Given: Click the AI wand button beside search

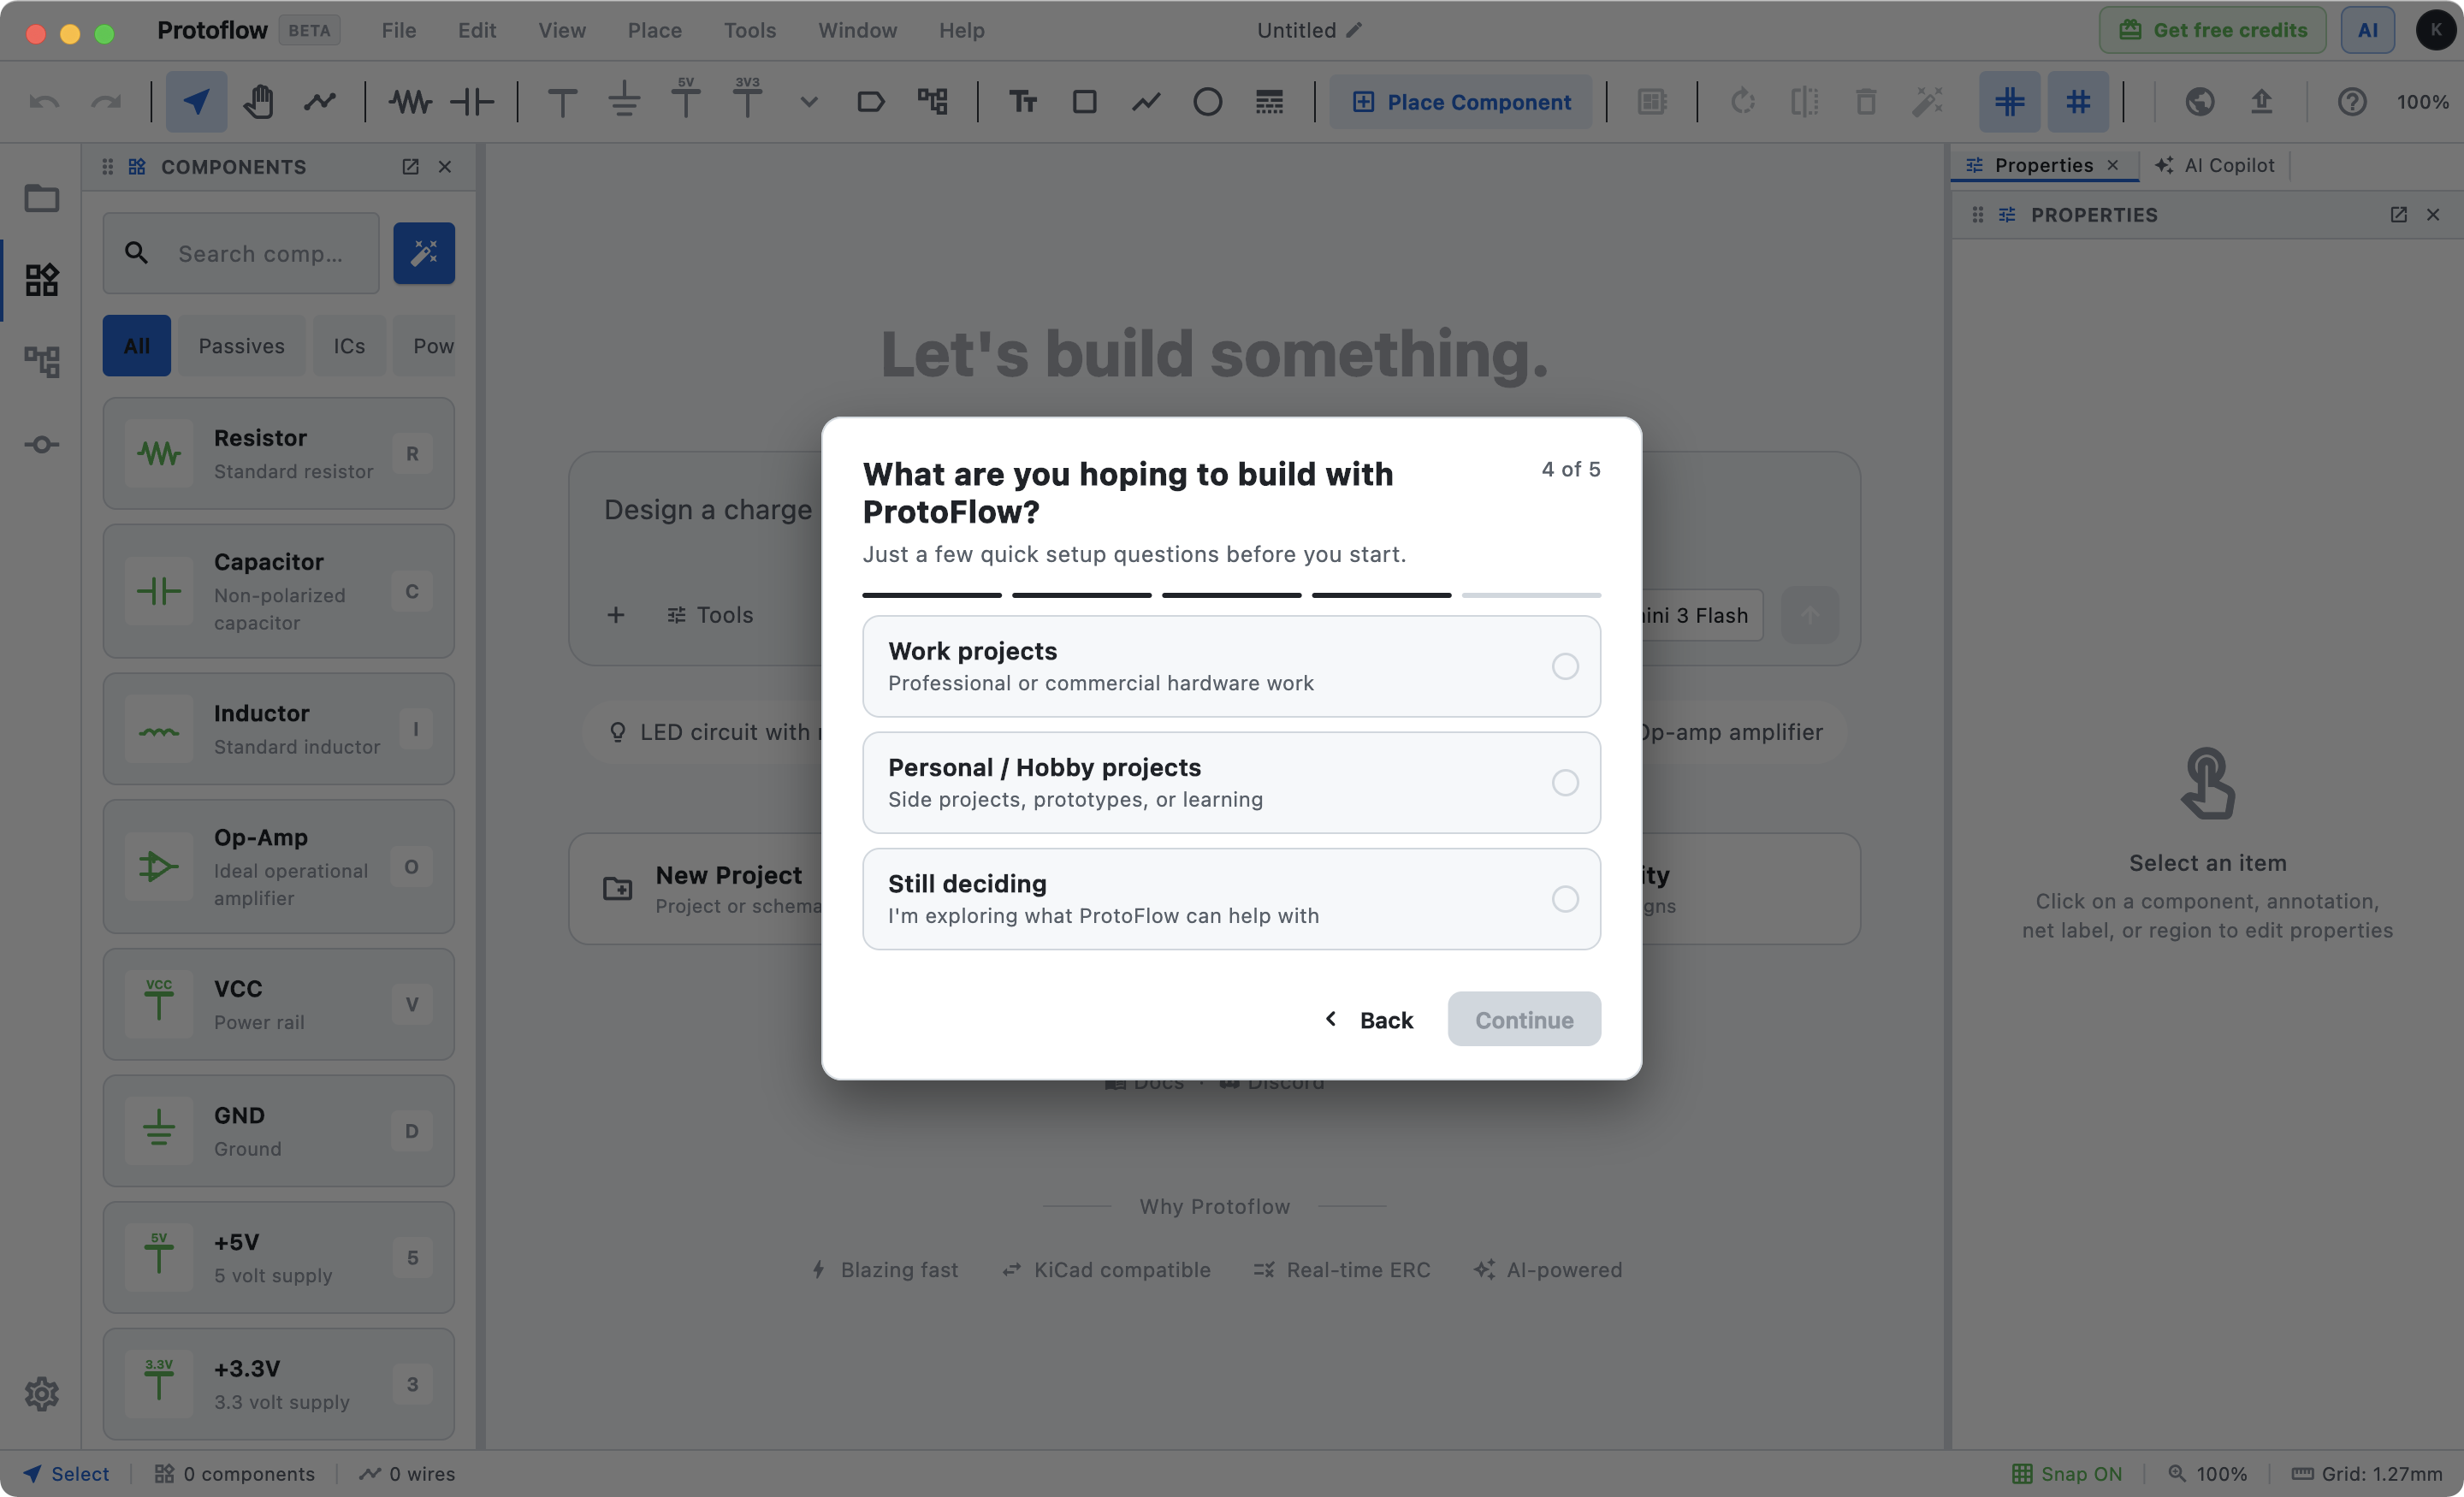Looking at the screenshot, I should [x=424, y=253].
